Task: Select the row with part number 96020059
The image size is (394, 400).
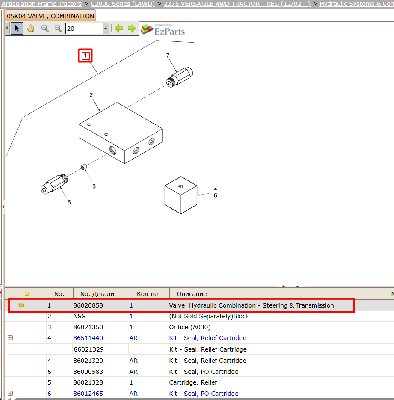Action: [181, 305]
